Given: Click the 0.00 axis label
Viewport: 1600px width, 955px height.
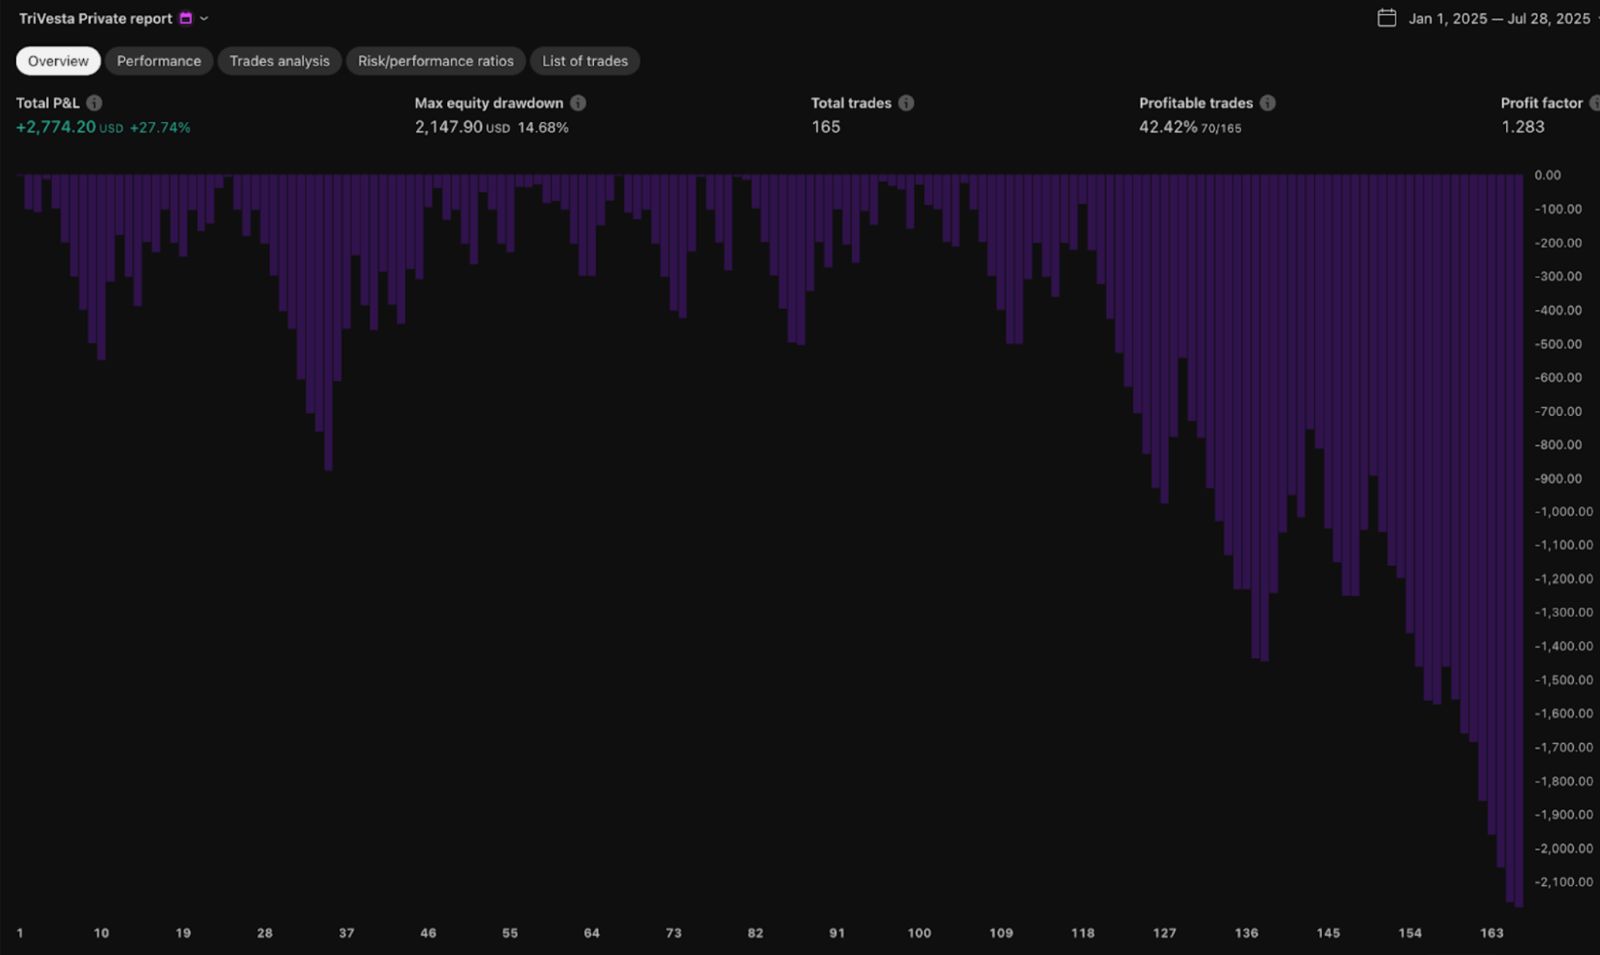Looking at the screenshot, I should tap(1548, 175).
